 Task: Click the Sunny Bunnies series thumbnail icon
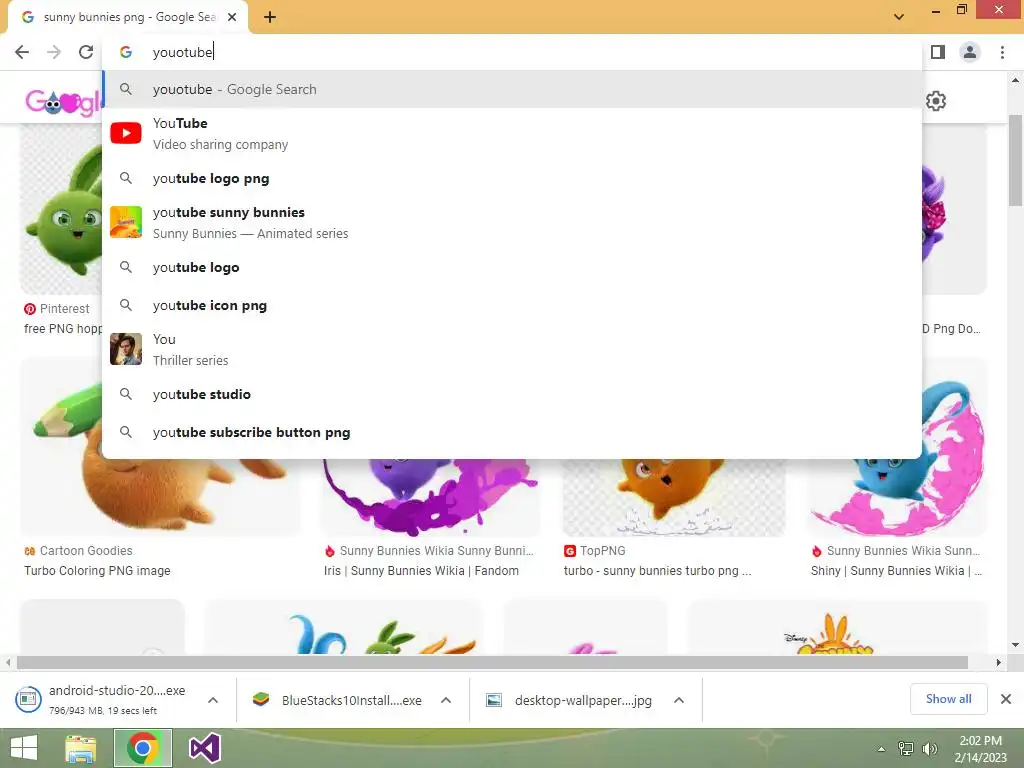[126, 222]
